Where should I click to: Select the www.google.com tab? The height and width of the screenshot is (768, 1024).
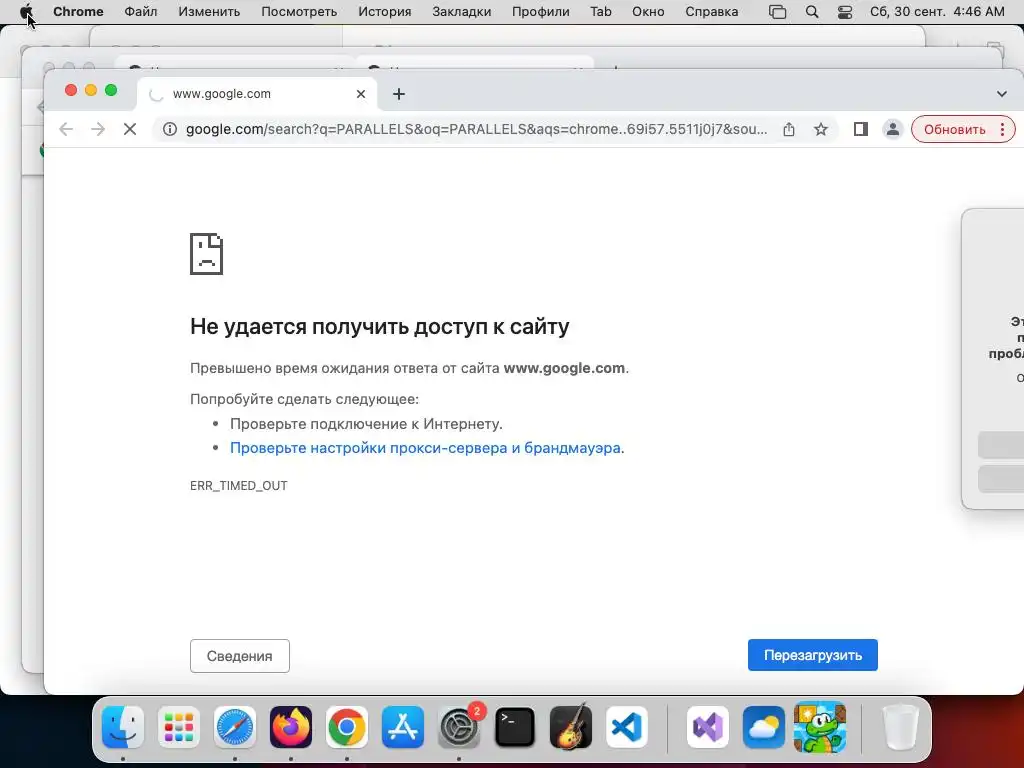coord(257,94)
